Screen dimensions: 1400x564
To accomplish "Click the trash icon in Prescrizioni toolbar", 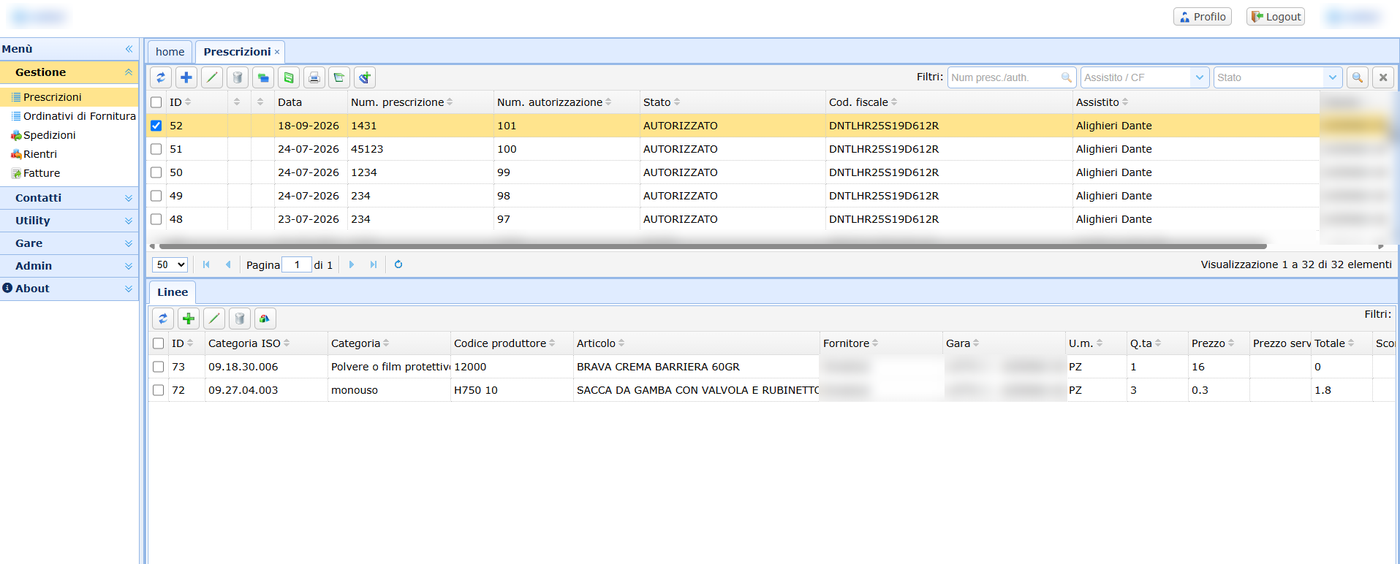I will coord(238,77).
